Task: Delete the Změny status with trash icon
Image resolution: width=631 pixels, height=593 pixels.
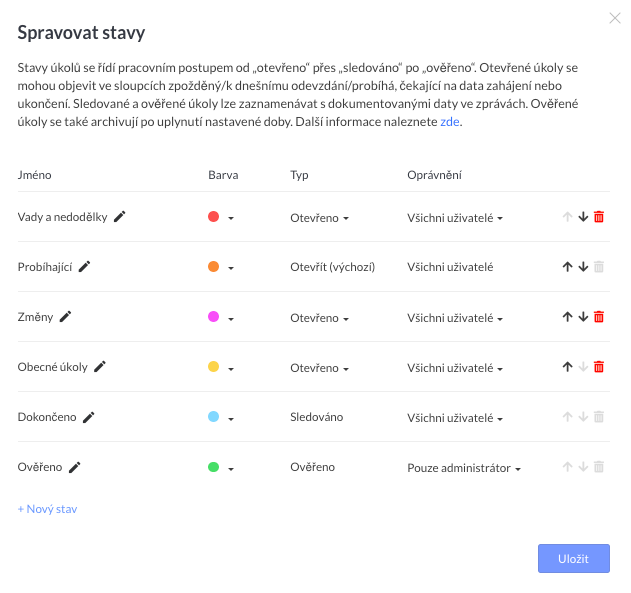Action: click(599, 317)
